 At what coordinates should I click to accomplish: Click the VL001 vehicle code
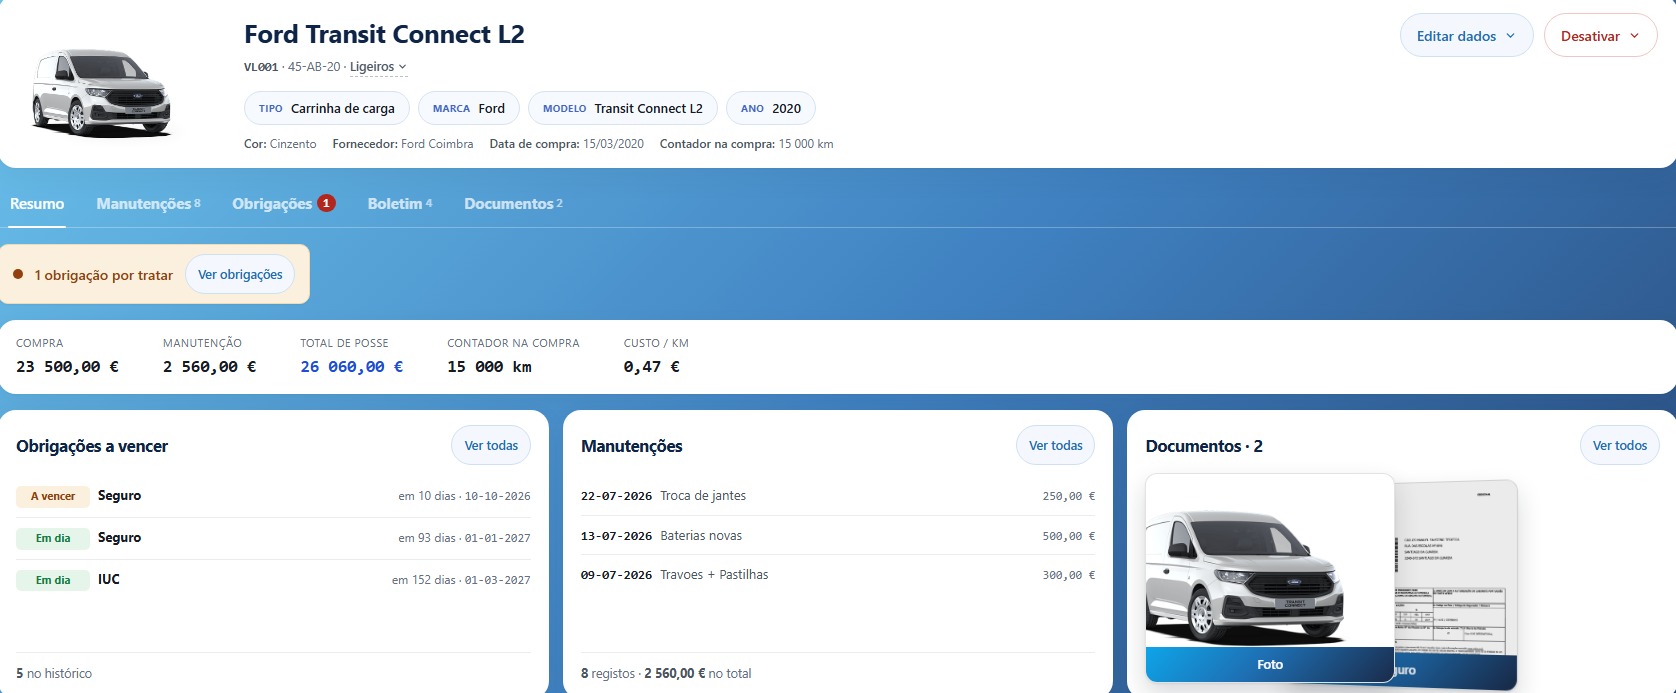tap(261, 67)
